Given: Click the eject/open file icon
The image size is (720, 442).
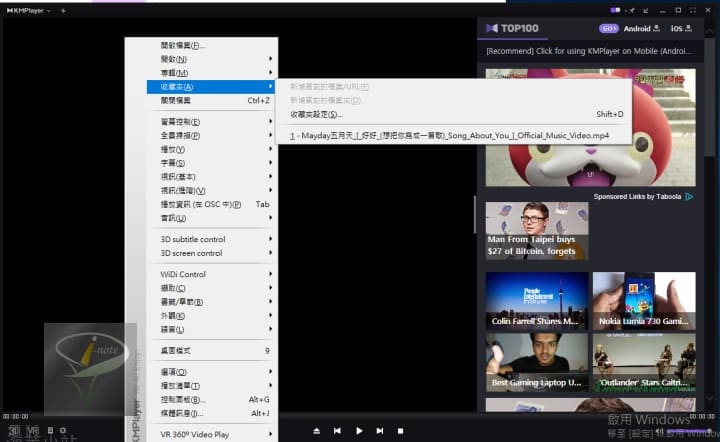Looking at the screenshot, I should 316,430.
